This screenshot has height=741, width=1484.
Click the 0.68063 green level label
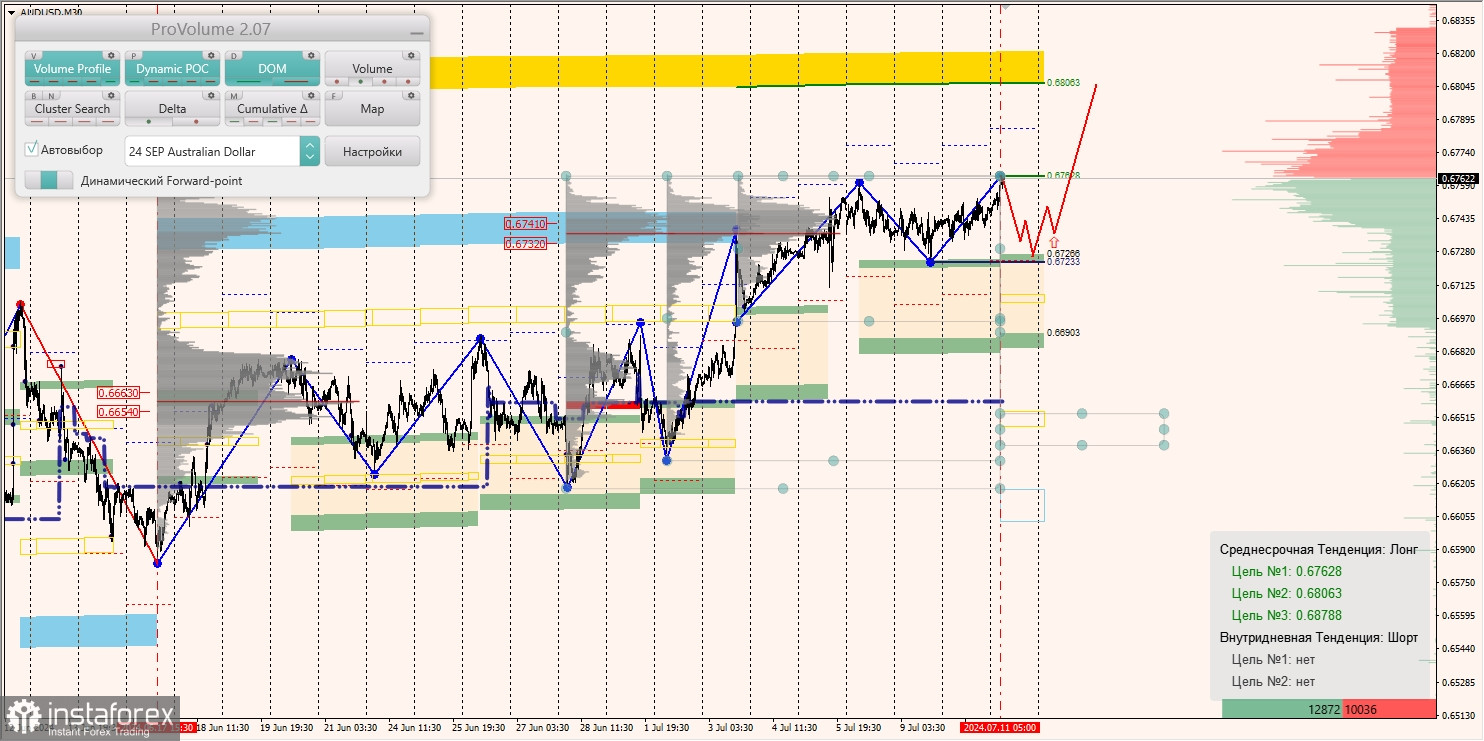tap(1063, 83)
